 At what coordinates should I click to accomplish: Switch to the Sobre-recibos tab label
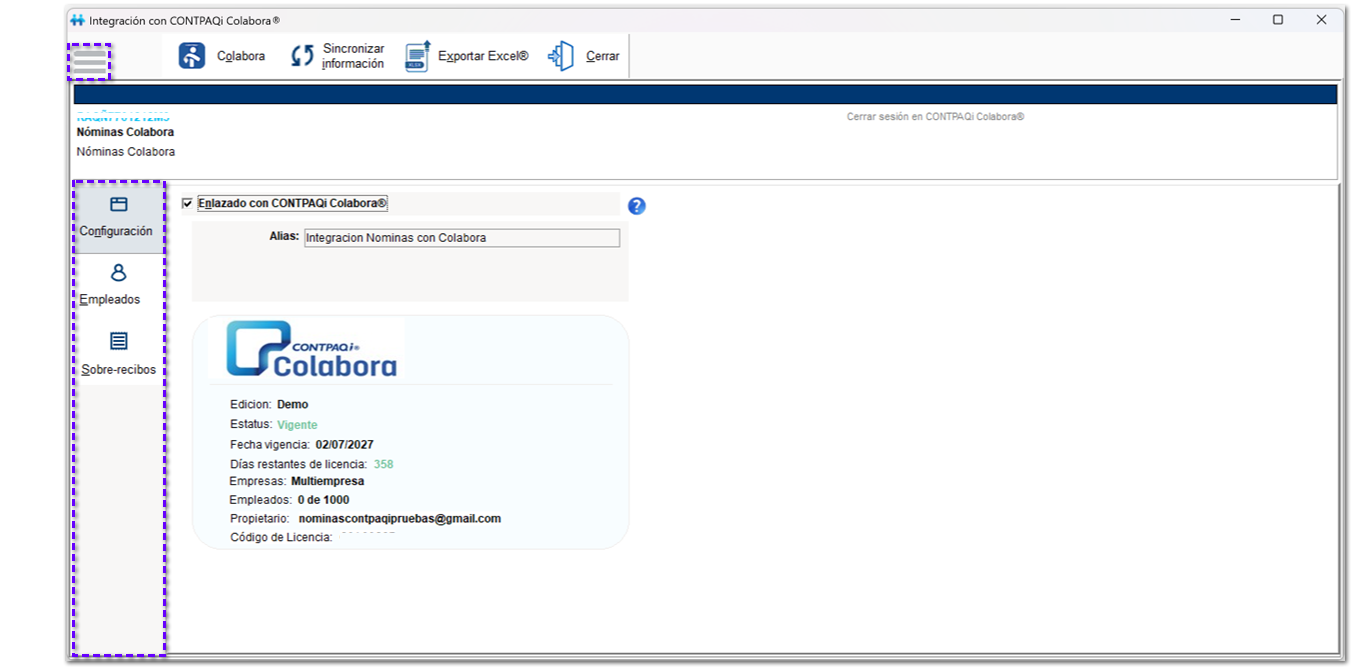point(119,370)
